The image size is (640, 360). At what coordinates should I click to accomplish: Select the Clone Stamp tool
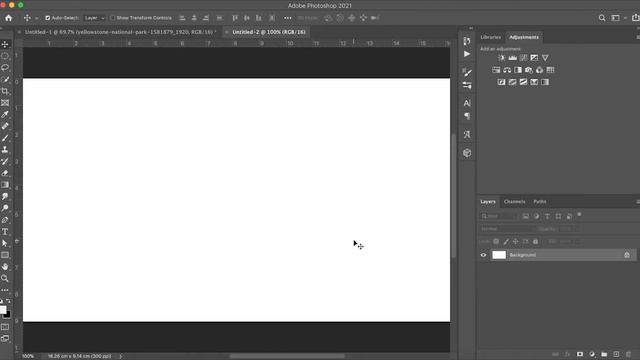tap(5, 150)
